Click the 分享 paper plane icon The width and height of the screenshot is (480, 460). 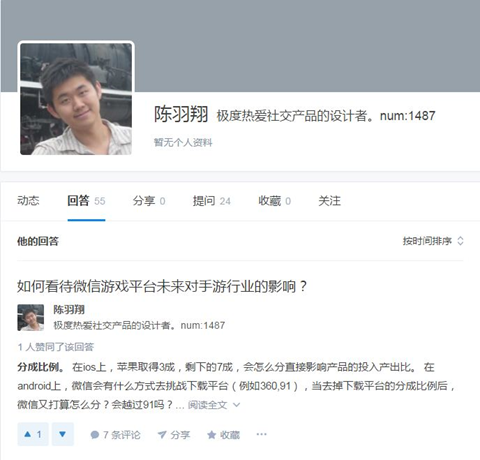(162, 435)
